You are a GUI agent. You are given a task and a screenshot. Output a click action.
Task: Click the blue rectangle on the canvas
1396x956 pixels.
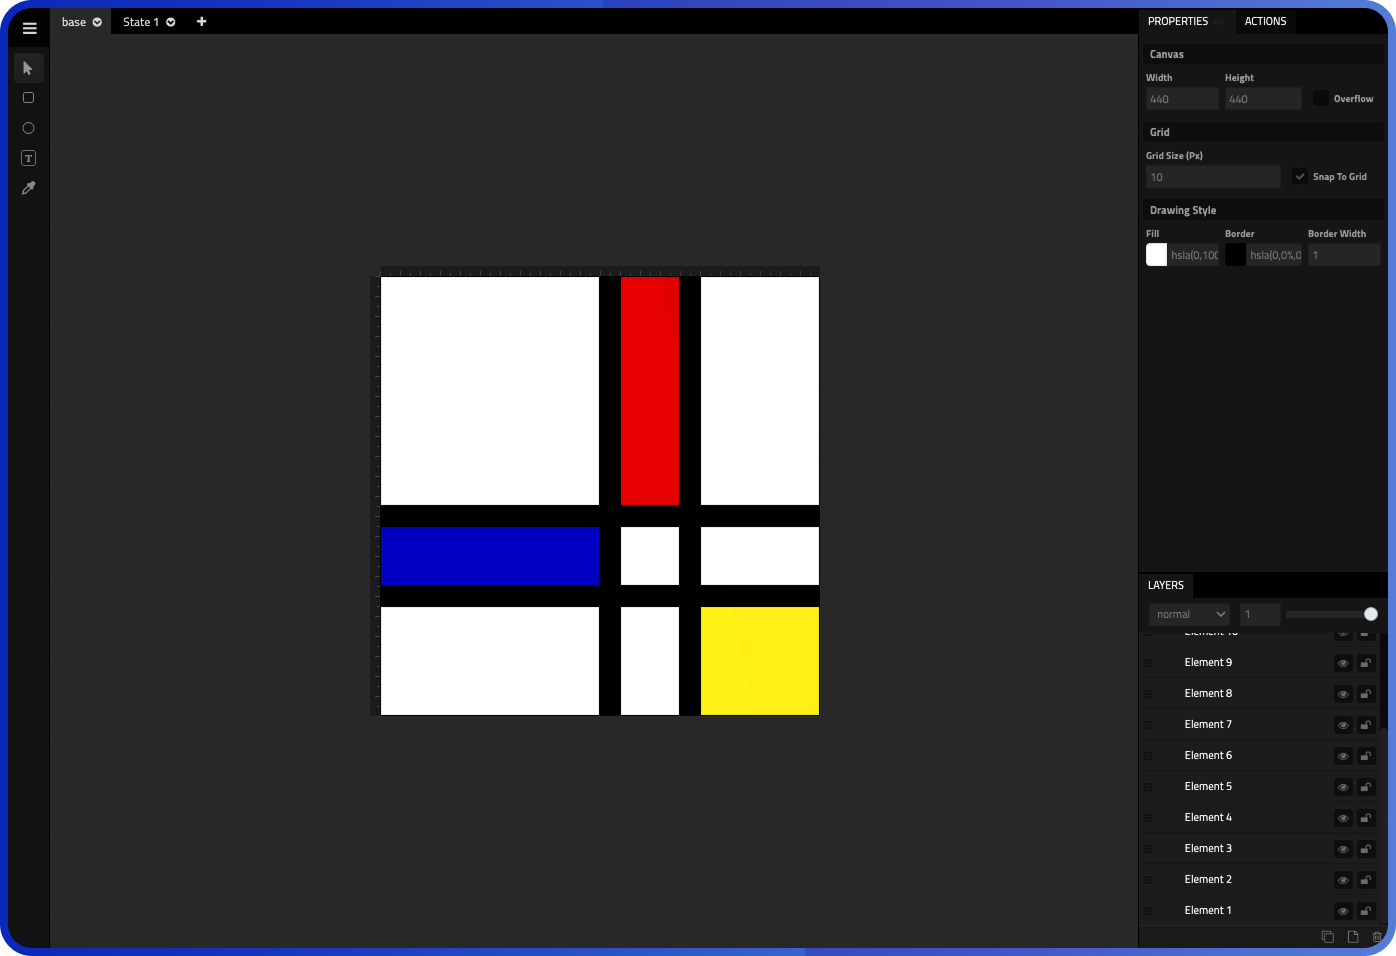point(490,556)
